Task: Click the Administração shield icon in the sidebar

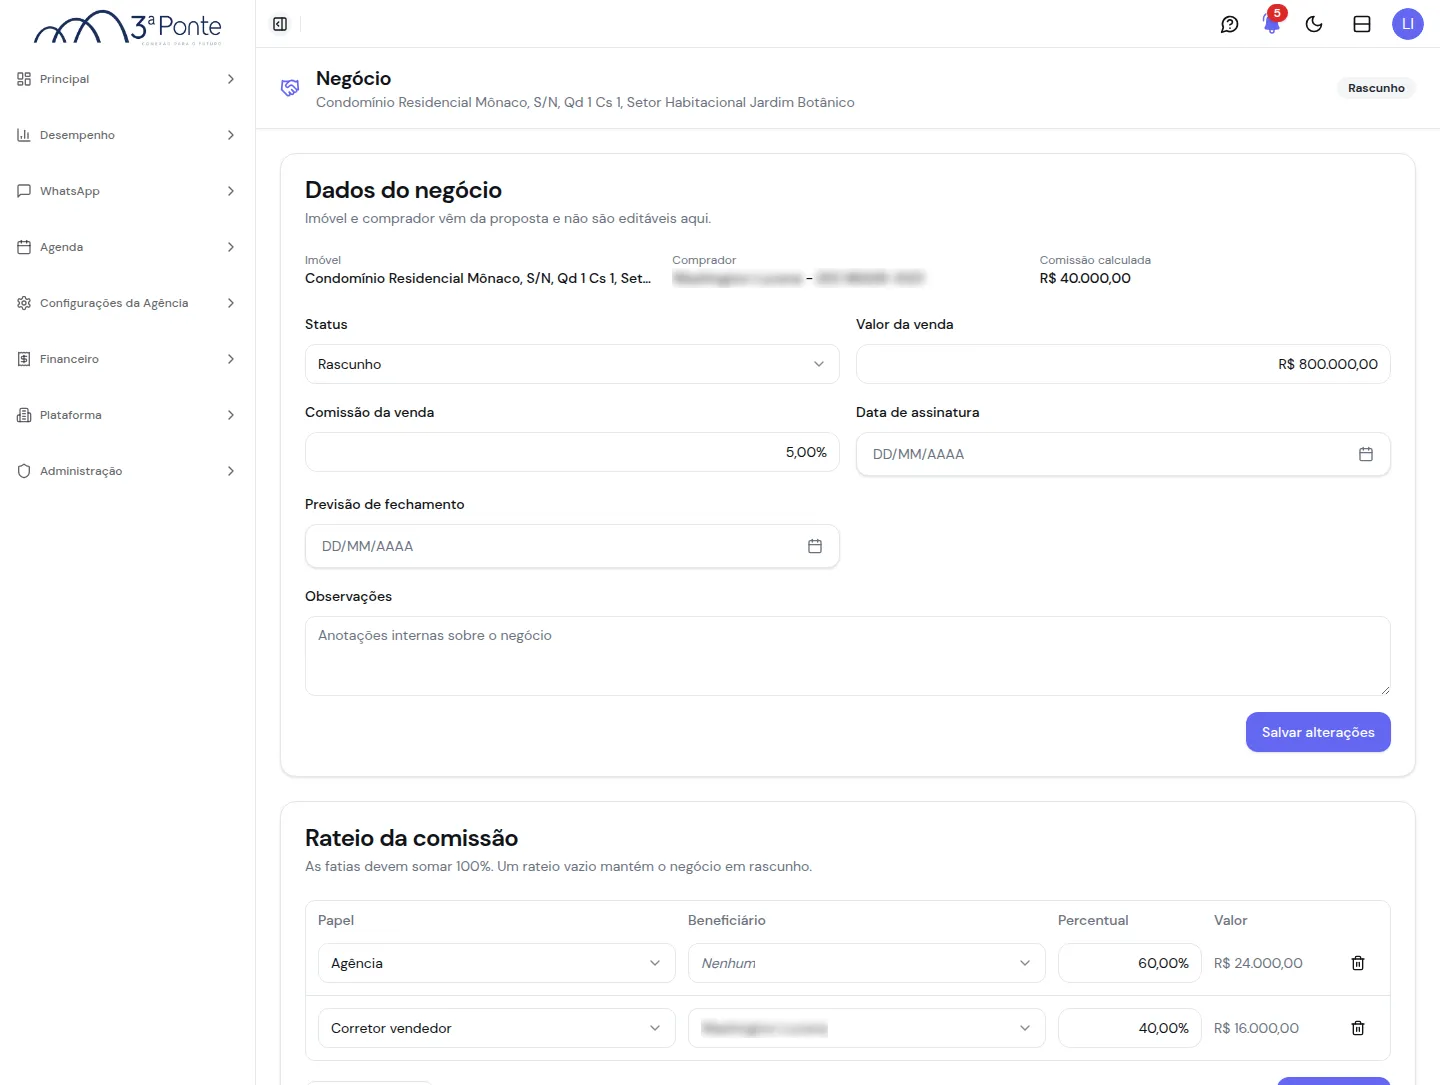Action: (24, 471)
